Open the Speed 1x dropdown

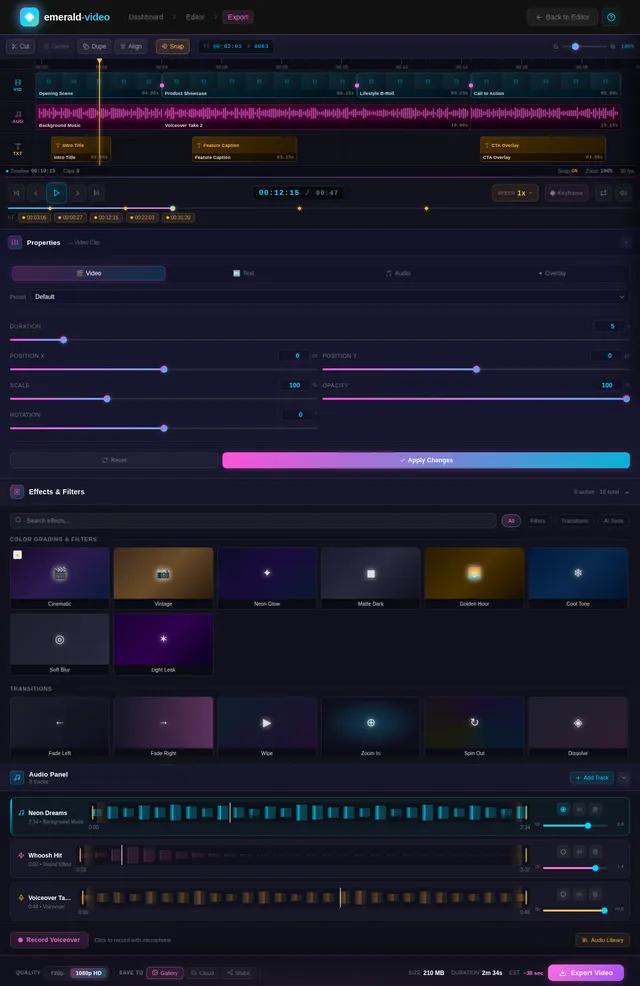[515, 193]
